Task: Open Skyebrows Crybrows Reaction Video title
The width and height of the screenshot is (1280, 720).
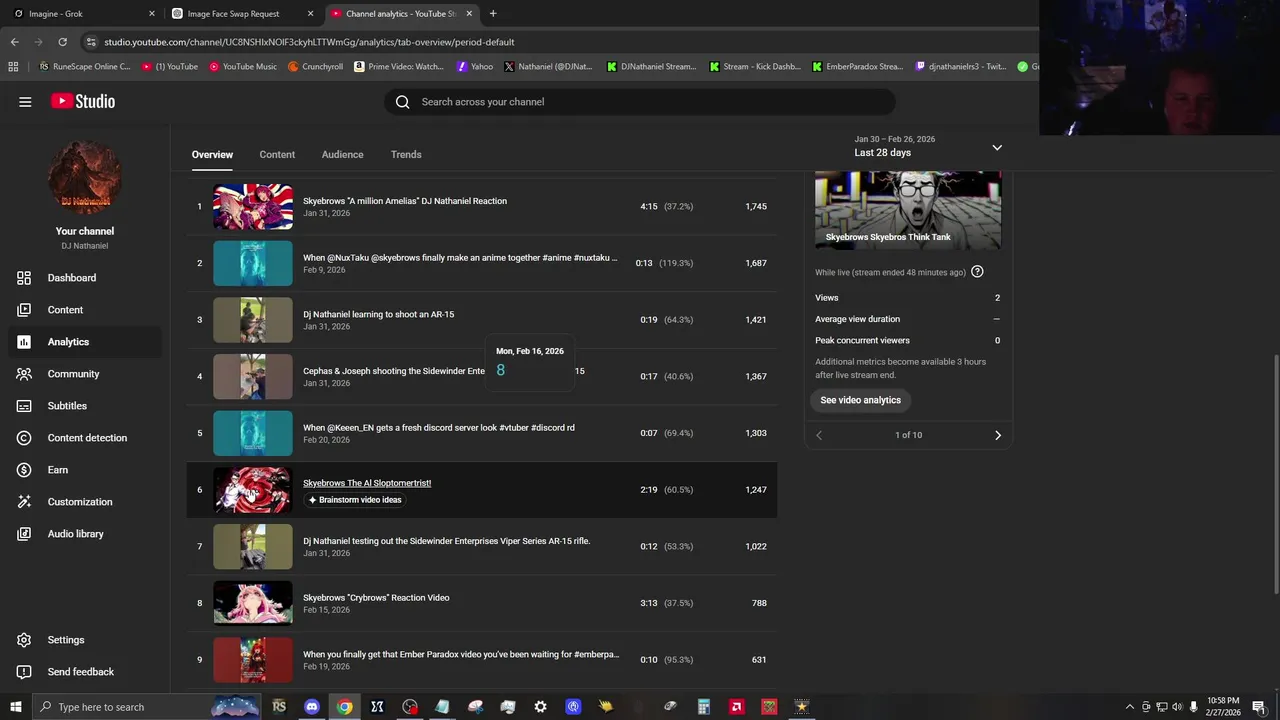Action: pos(376,598)
